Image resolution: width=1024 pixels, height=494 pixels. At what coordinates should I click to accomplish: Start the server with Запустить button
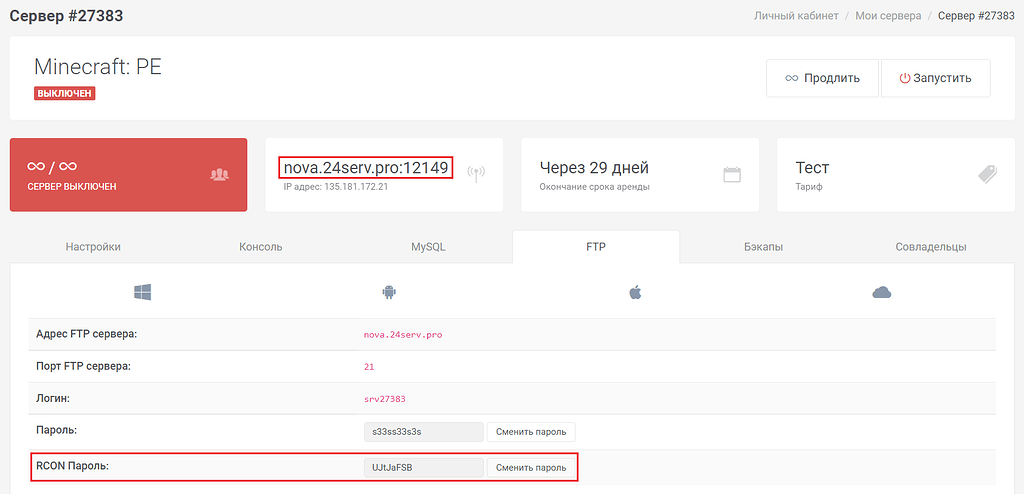[935, 78]
